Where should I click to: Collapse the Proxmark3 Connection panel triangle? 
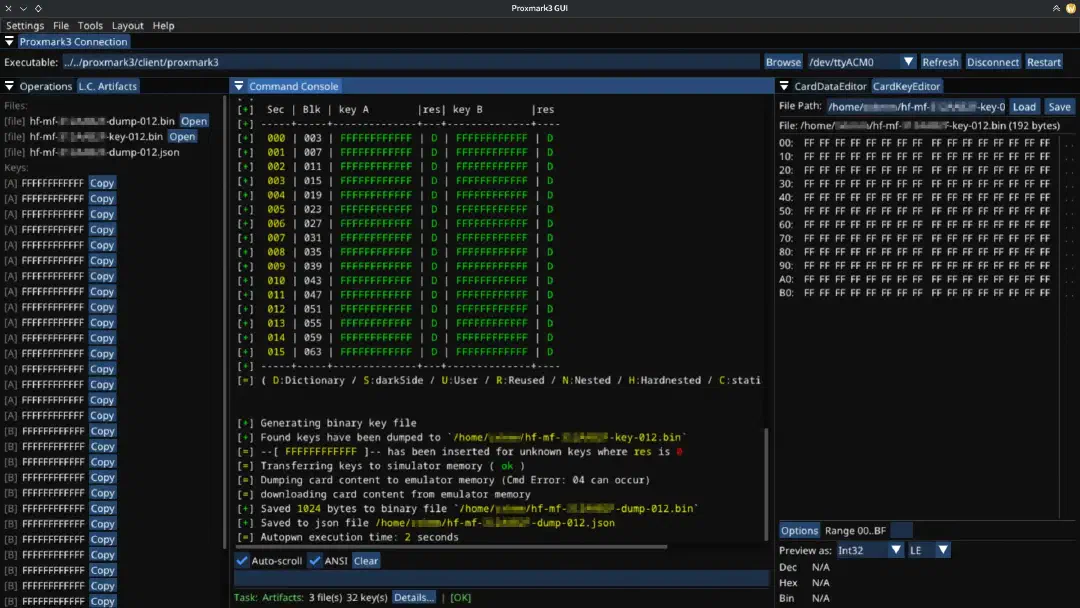(x=9, y=41)
